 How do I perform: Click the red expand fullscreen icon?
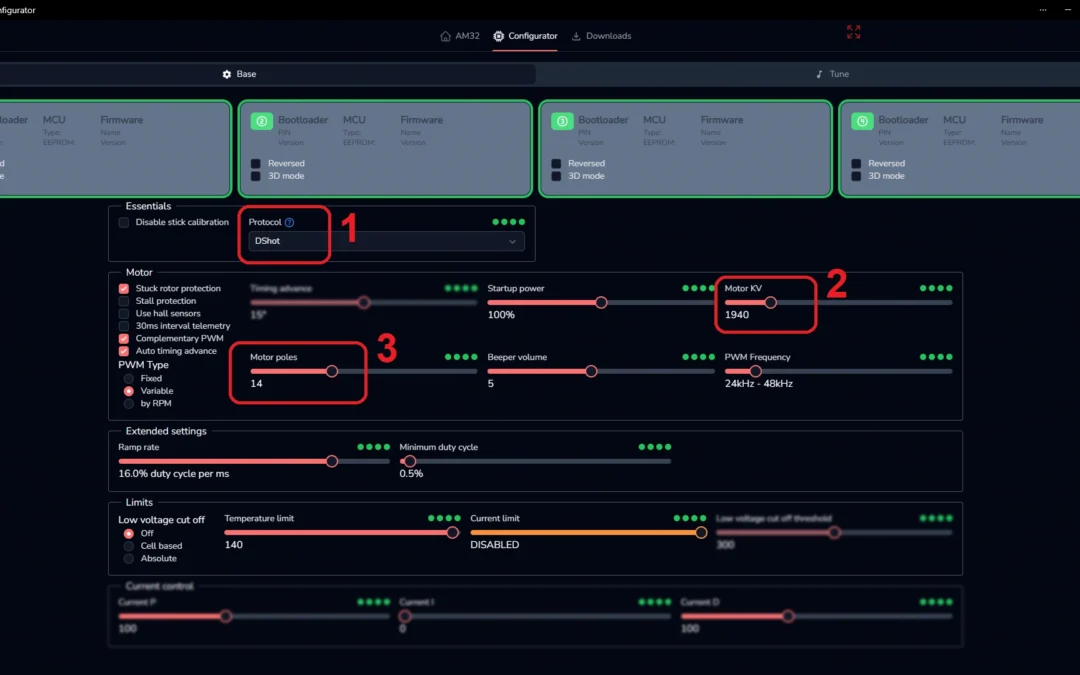click(853, 32)
